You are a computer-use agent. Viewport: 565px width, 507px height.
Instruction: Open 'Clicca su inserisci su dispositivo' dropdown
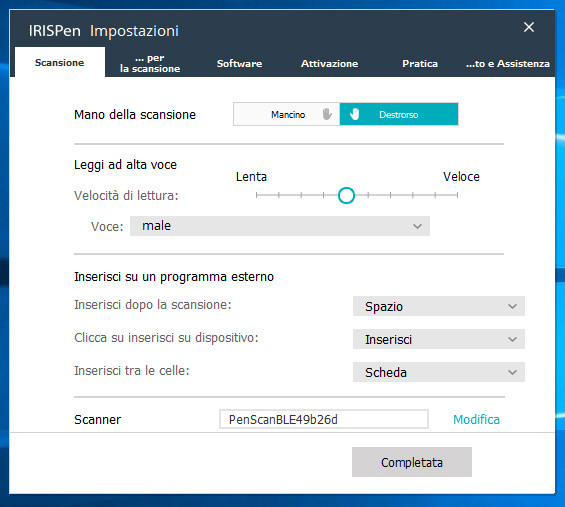click(x=439, y=339)
